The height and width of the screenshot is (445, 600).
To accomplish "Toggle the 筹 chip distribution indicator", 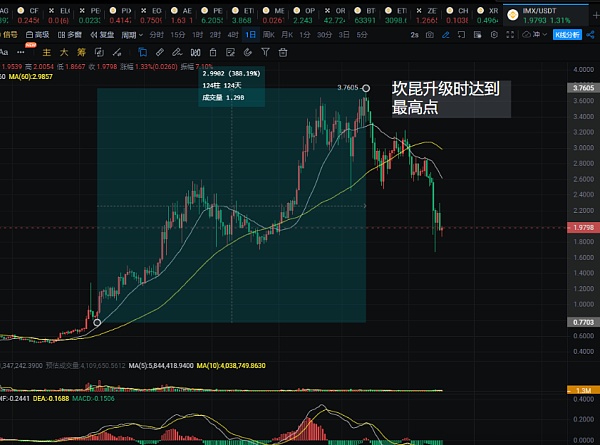I will coord(81,52).
